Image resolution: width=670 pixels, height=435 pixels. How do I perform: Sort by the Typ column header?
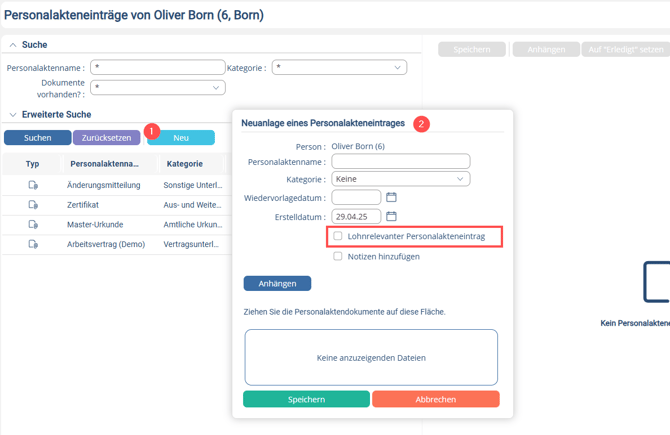click(x=32, y=164)
